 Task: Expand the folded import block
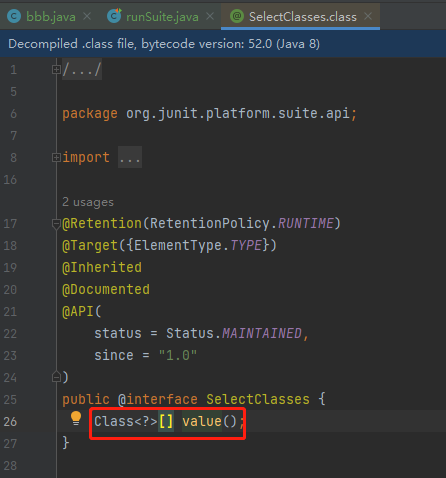[x=56, y=157]
